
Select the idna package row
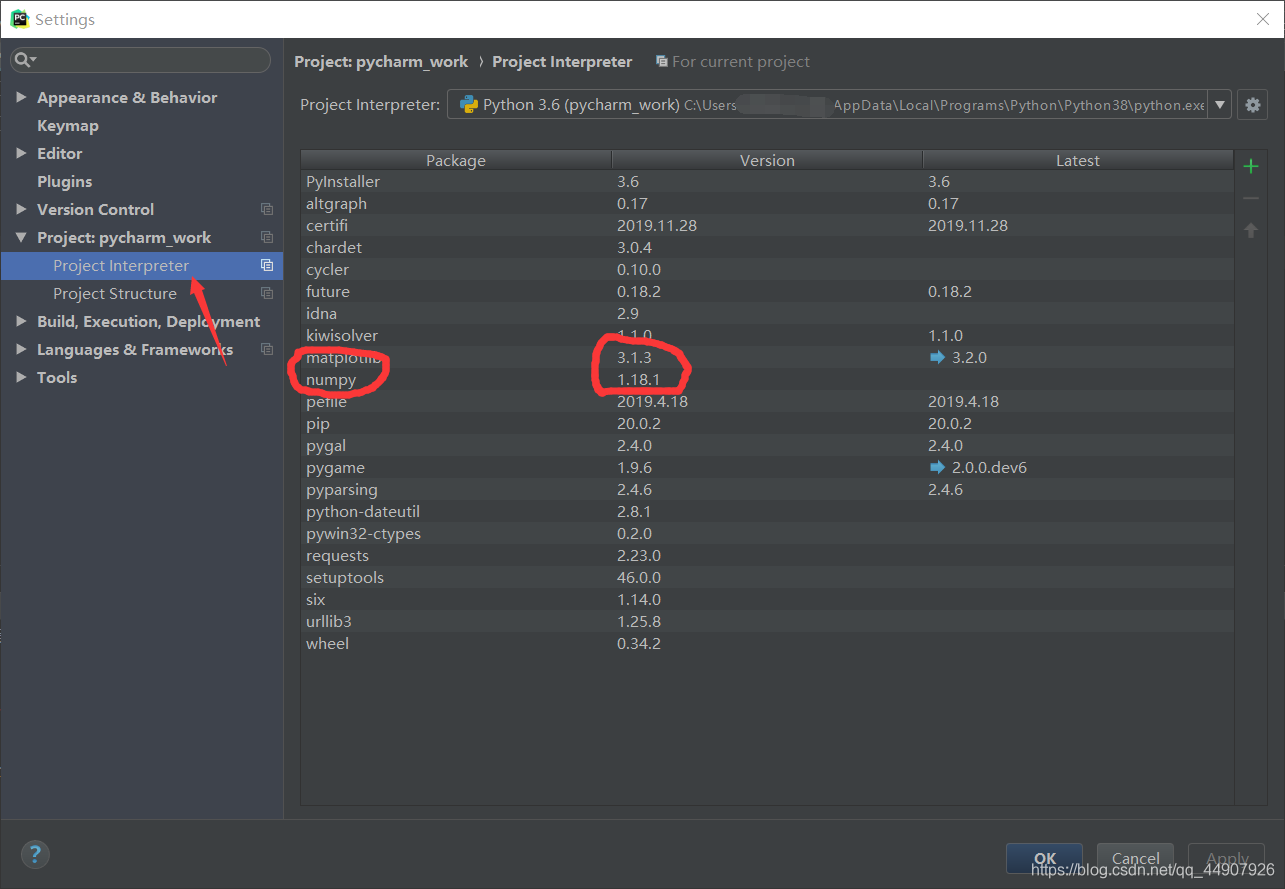tap(767, 313)
